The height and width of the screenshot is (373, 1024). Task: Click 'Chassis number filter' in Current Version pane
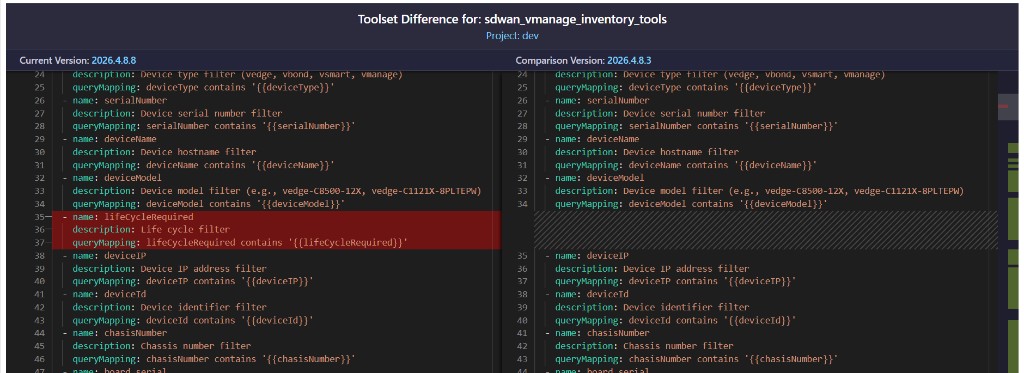pyautogui.click(x=196, y=346)
